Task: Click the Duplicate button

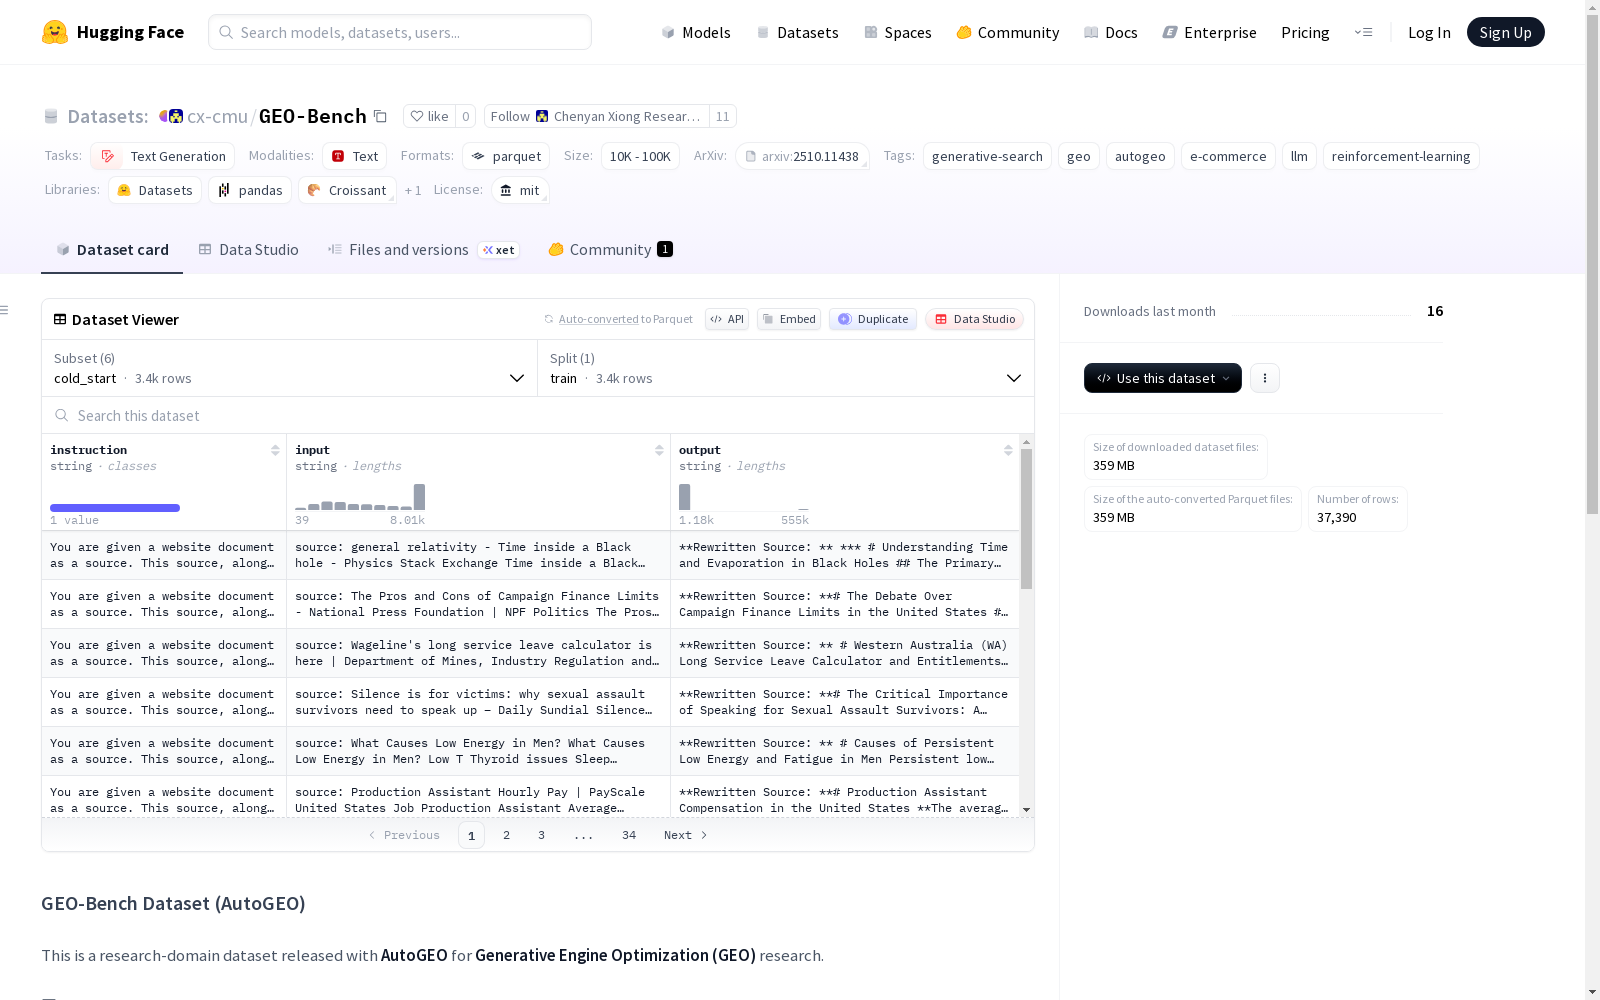Action: pyautogui.click(x=873, y=319)
